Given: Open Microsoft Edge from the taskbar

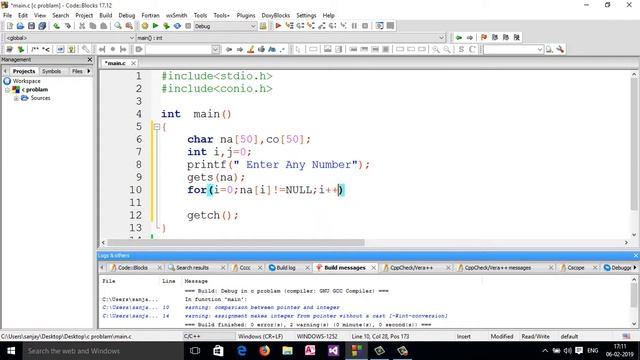Looking at the screenshot, I should [242, 351].
